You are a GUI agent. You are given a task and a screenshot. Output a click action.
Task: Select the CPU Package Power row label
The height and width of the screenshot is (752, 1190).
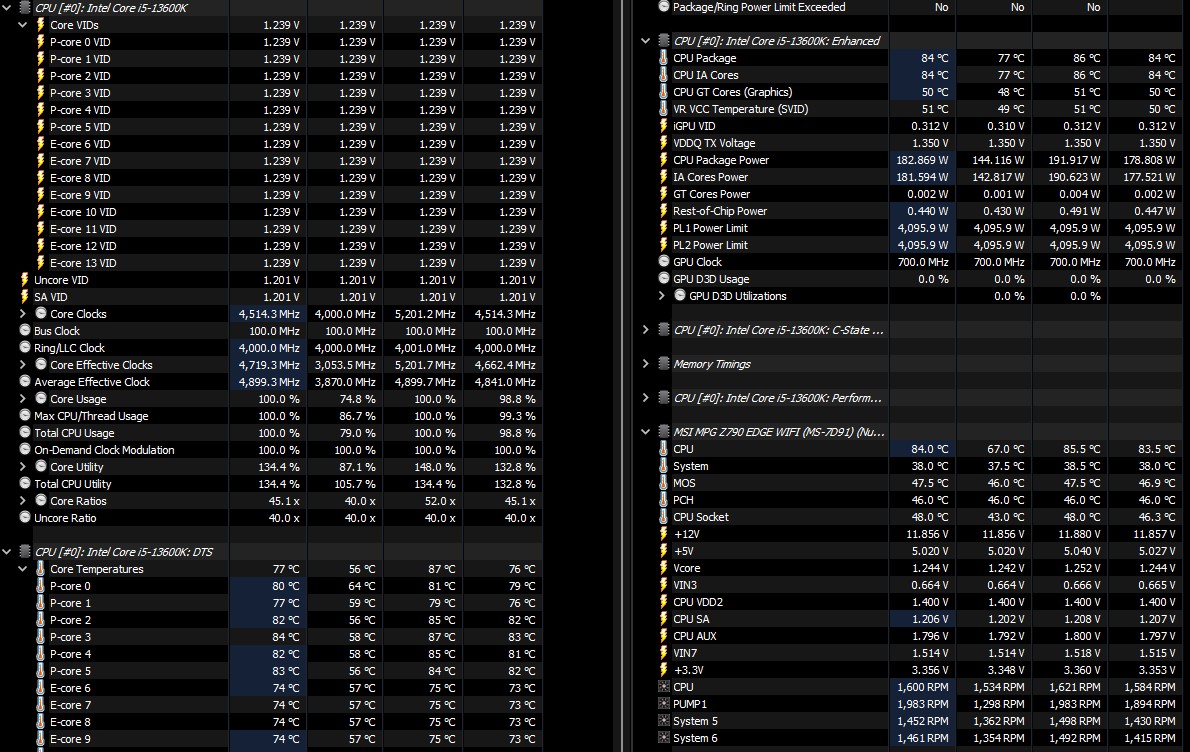pyautogui.click(x=721, y=160)
